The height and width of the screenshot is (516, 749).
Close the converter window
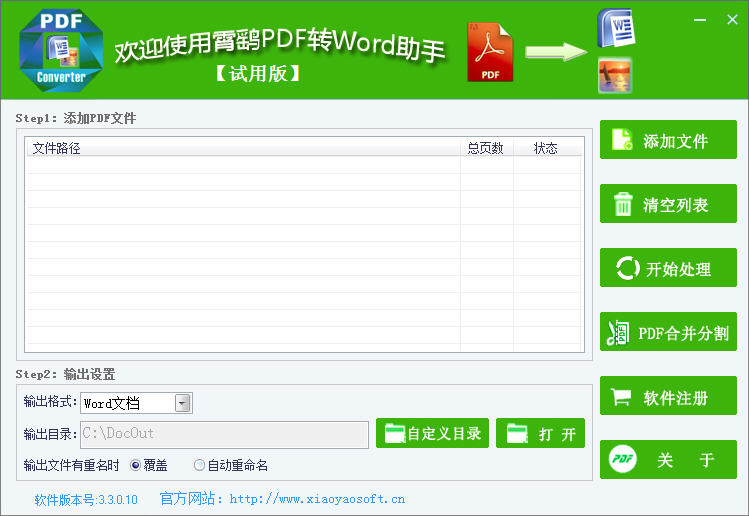[x=732, y=20]
